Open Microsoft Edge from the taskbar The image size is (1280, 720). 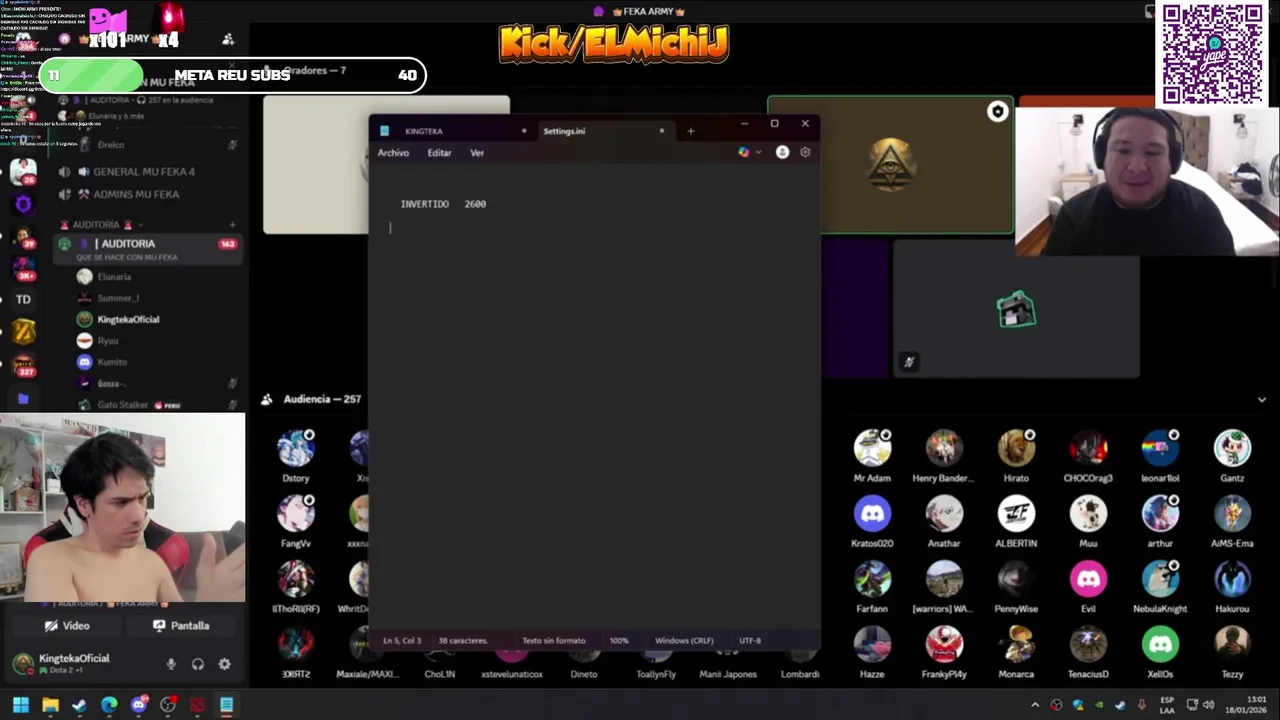109,705
